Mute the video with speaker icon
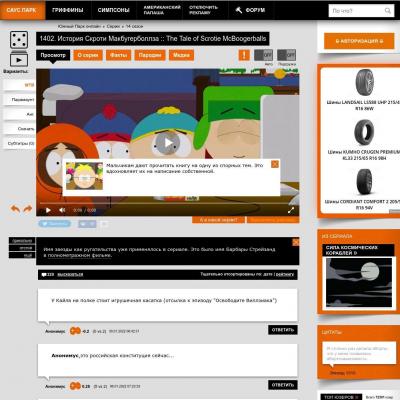Image resolution: width=400 pixels, height=400 pixels. pyautogui.click(x=62, y=210)
